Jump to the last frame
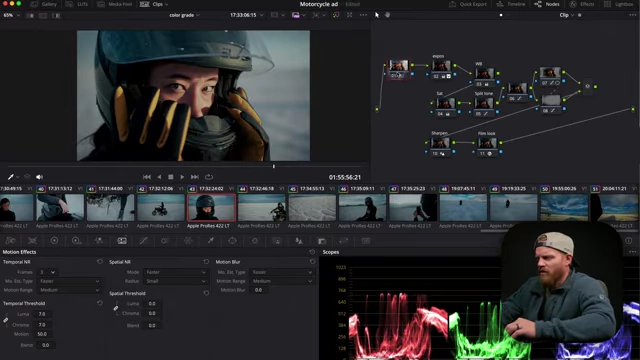 click(x=195, y=177)
